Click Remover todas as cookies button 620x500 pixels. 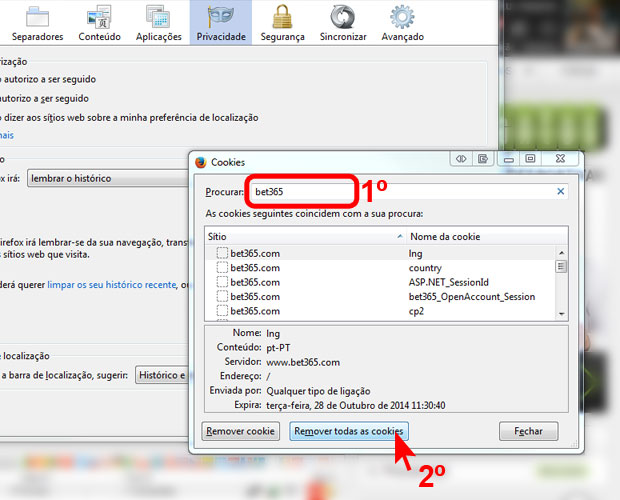point(349,431)
